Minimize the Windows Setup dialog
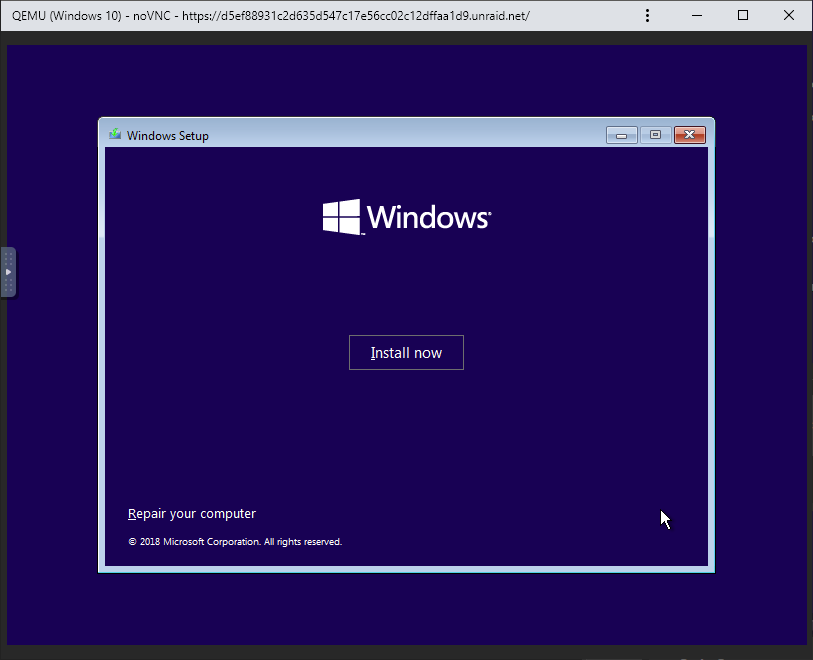Screen dimensions: 813x660 point(622,135)
